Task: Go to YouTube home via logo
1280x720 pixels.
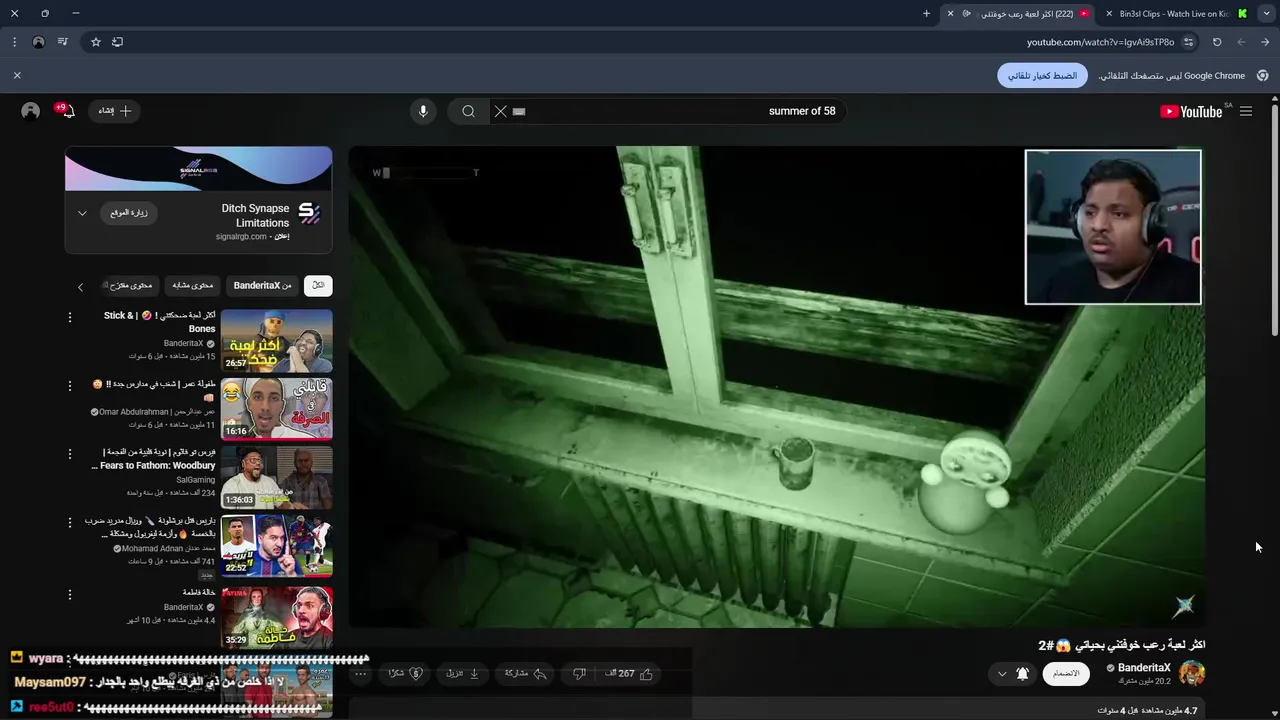Action: pos(1191,111)
